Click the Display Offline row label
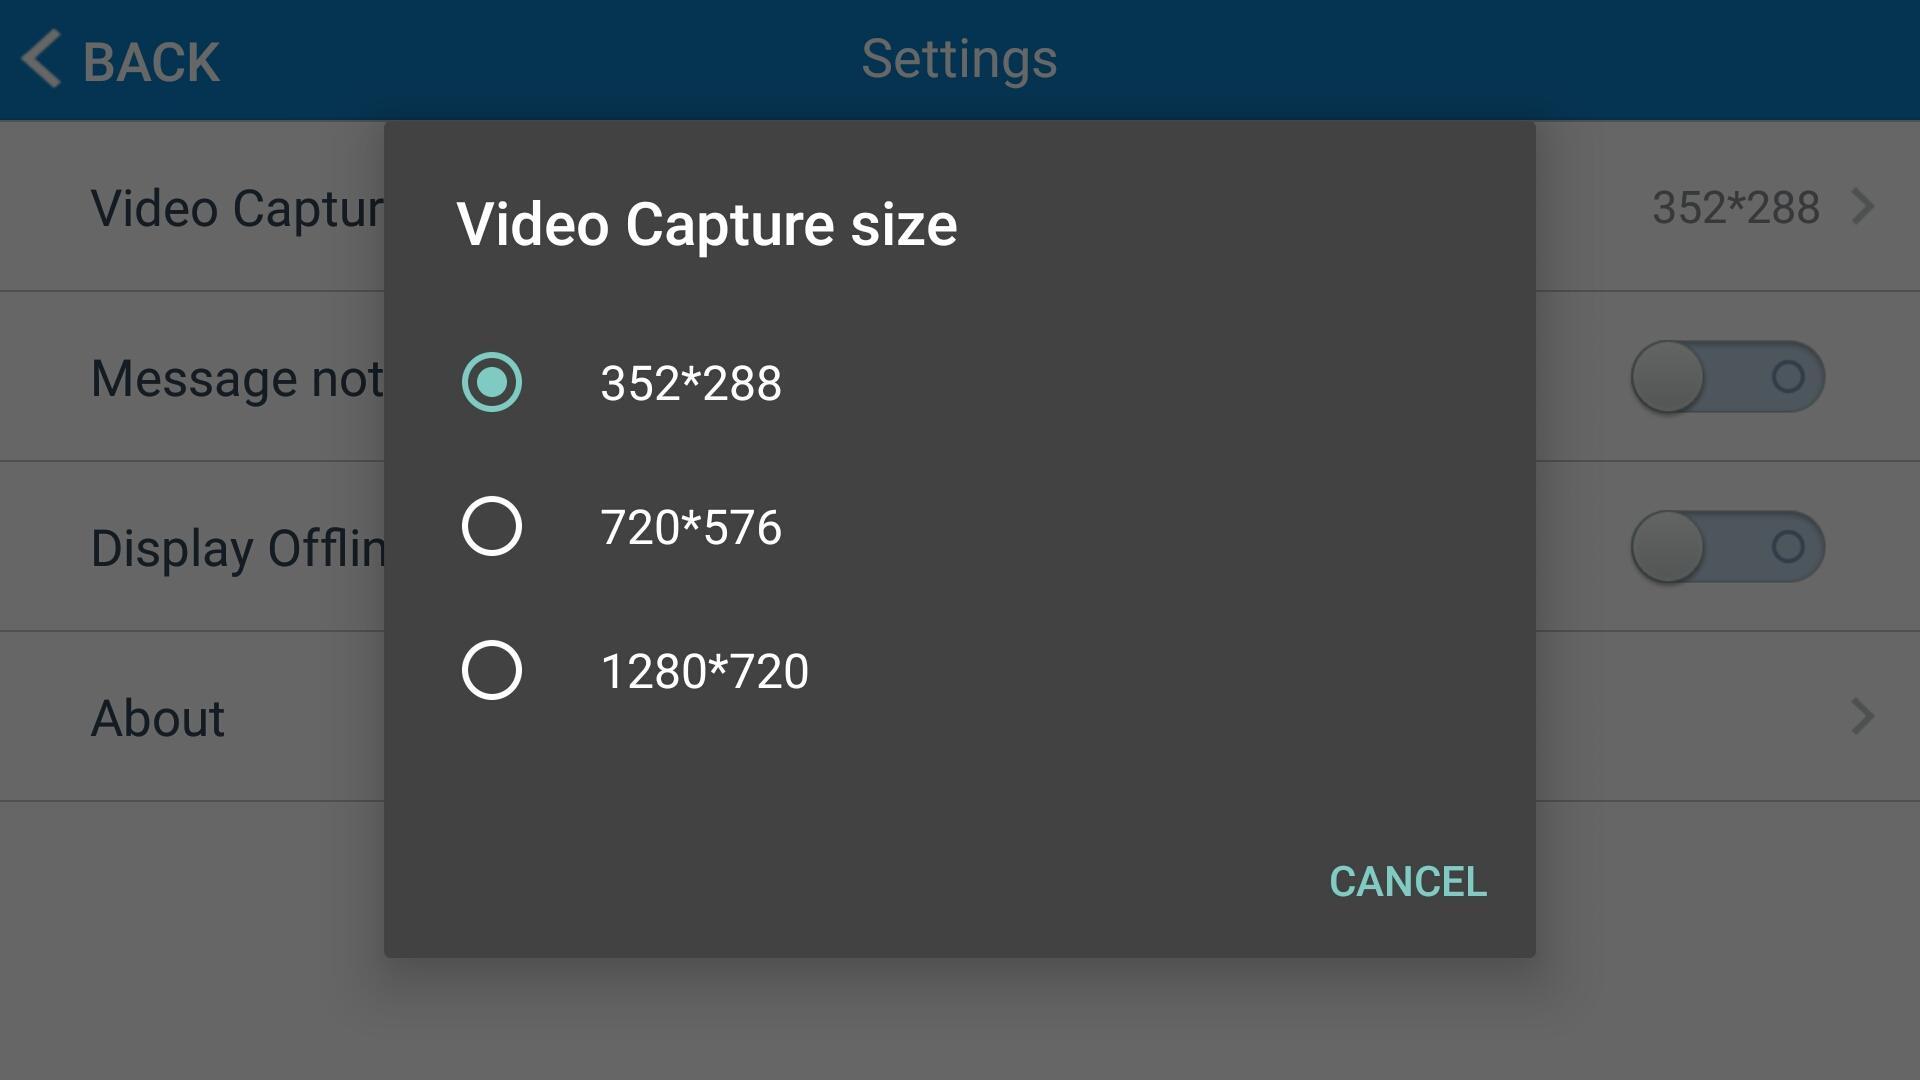The height and width of the screenshot is (1080, 1920). (238, 549)
